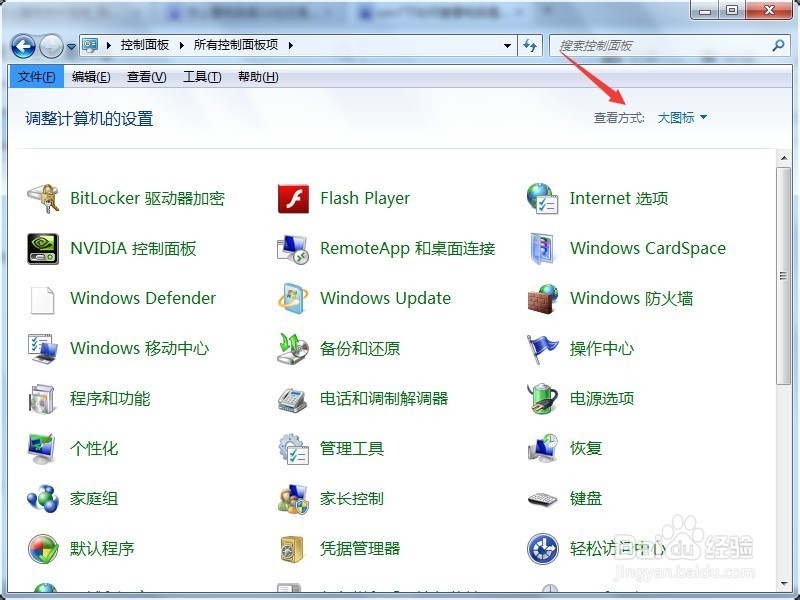The image size is (800, 600).
Task: Open the 查看方式 大图标 dropdown
Action: click(683, 118)
